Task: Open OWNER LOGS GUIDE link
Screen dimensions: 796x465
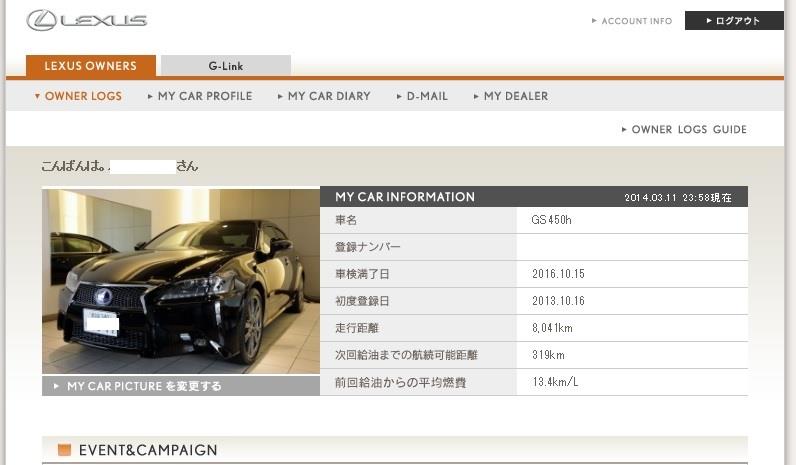Action: (x=684, y=129)
